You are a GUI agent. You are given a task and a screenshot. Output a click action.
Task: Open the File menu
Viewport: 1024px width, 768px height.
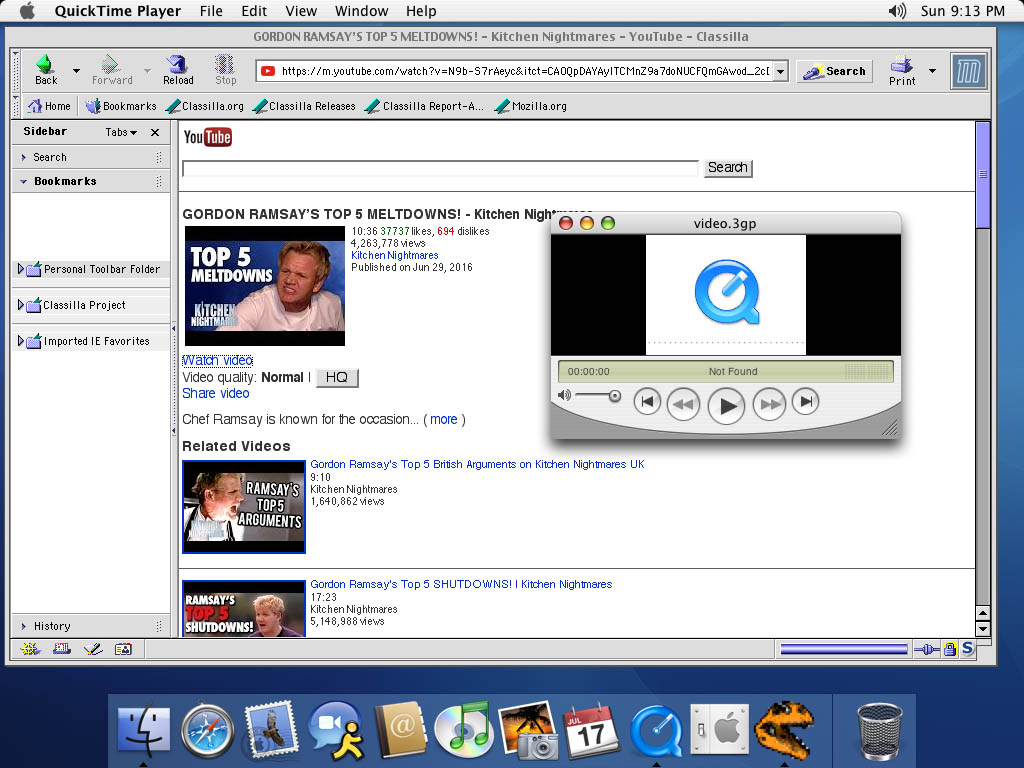[x=211, y=11]
